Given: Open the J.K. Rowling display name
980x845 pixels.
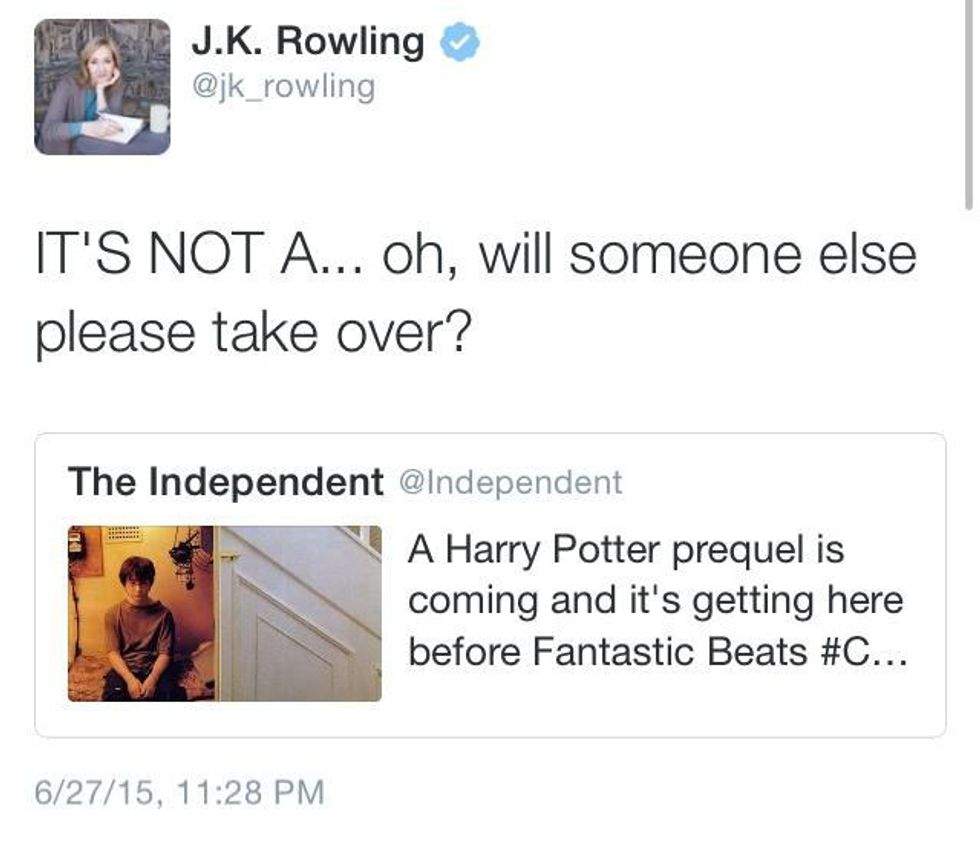Looking at the screenshot, I should [308, 41].
